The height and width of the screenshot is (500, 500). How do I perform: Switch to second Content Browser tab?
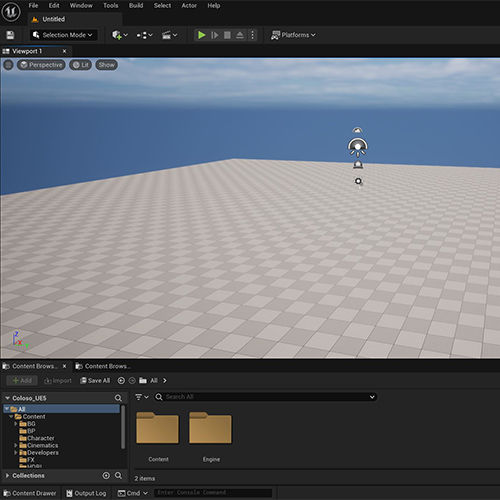(103, 366)
